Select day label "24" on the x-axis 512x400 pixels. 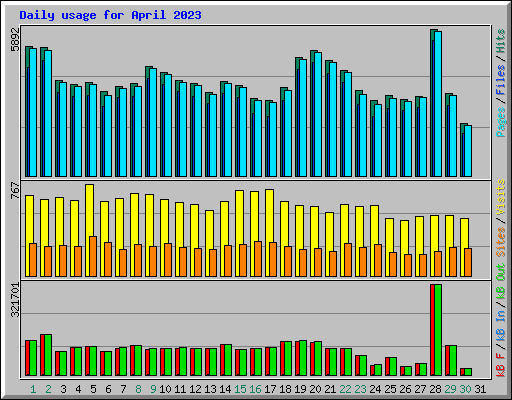375,389
